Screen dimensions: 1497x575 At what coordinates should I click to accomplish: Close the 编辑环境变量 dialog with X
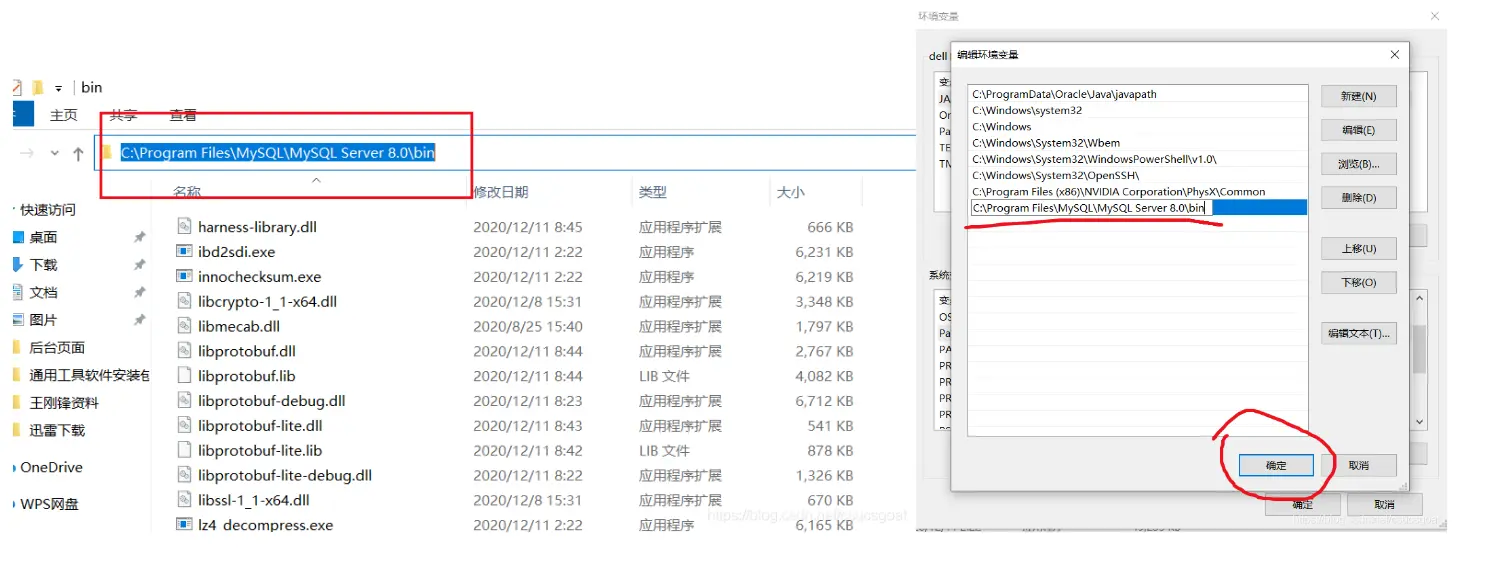[1395, 55]
